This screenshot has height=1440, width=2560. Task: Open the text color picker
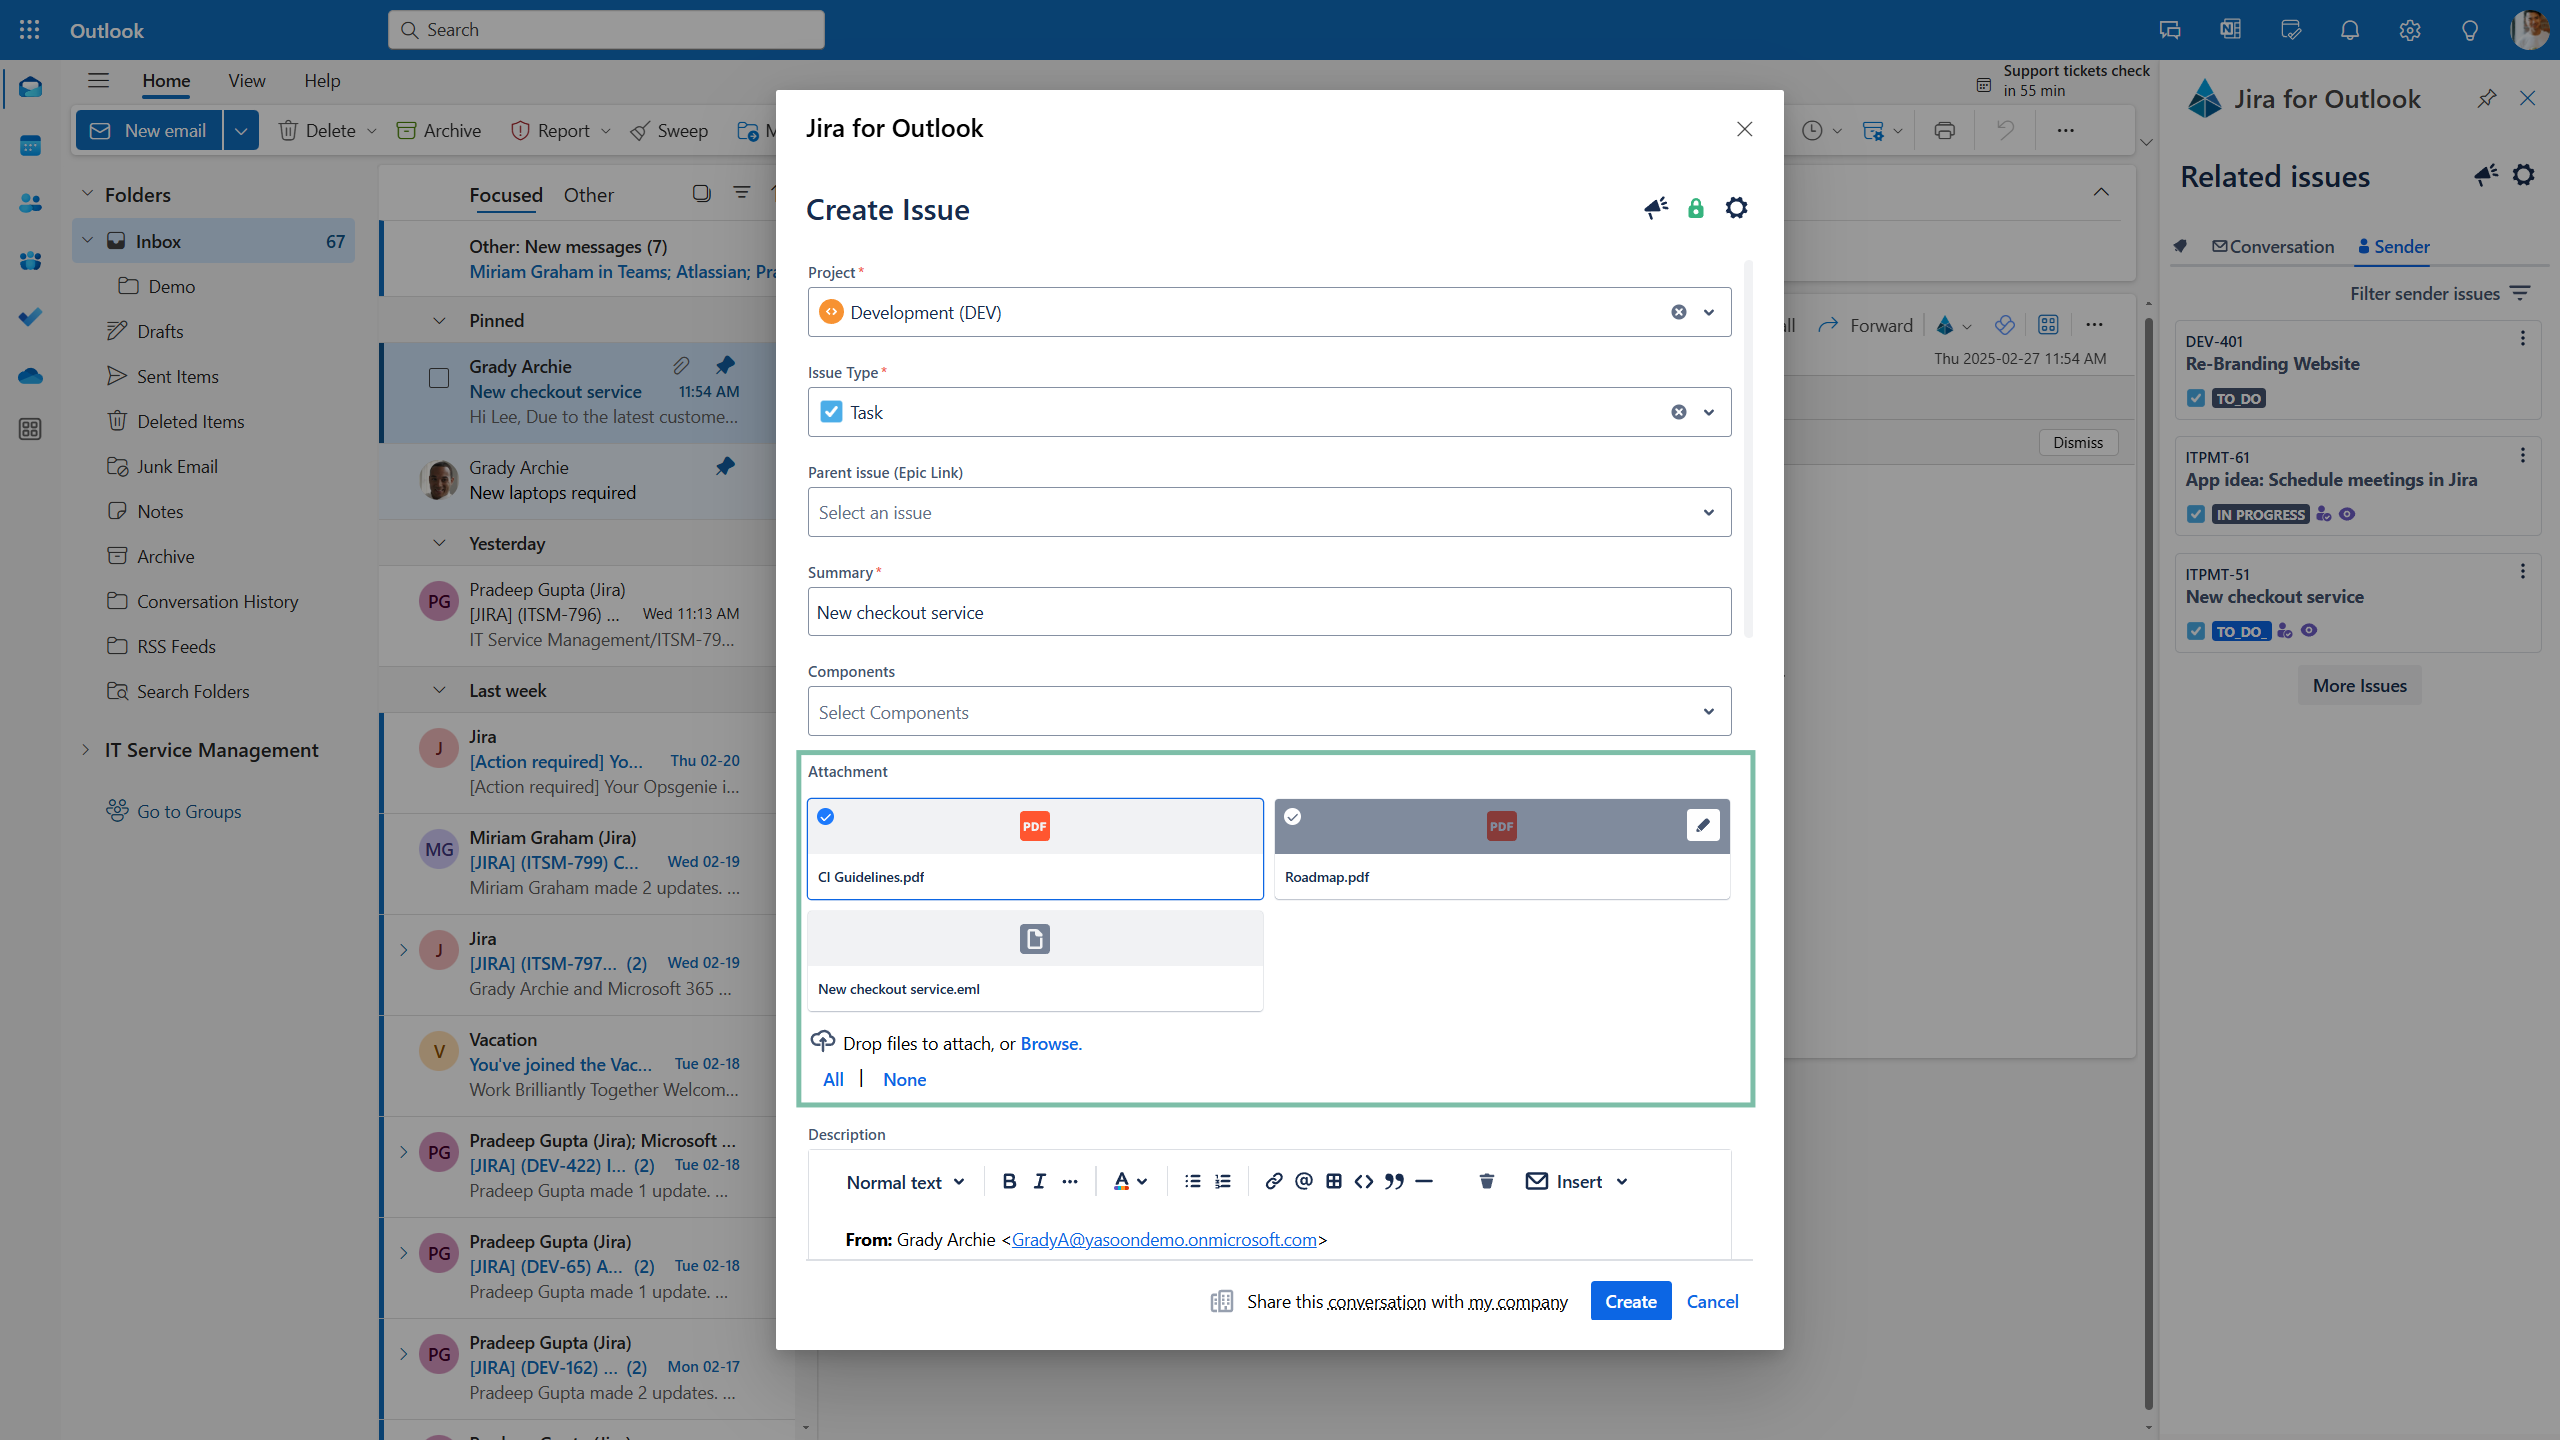pyautogui.click(x=1130, y=1181)
